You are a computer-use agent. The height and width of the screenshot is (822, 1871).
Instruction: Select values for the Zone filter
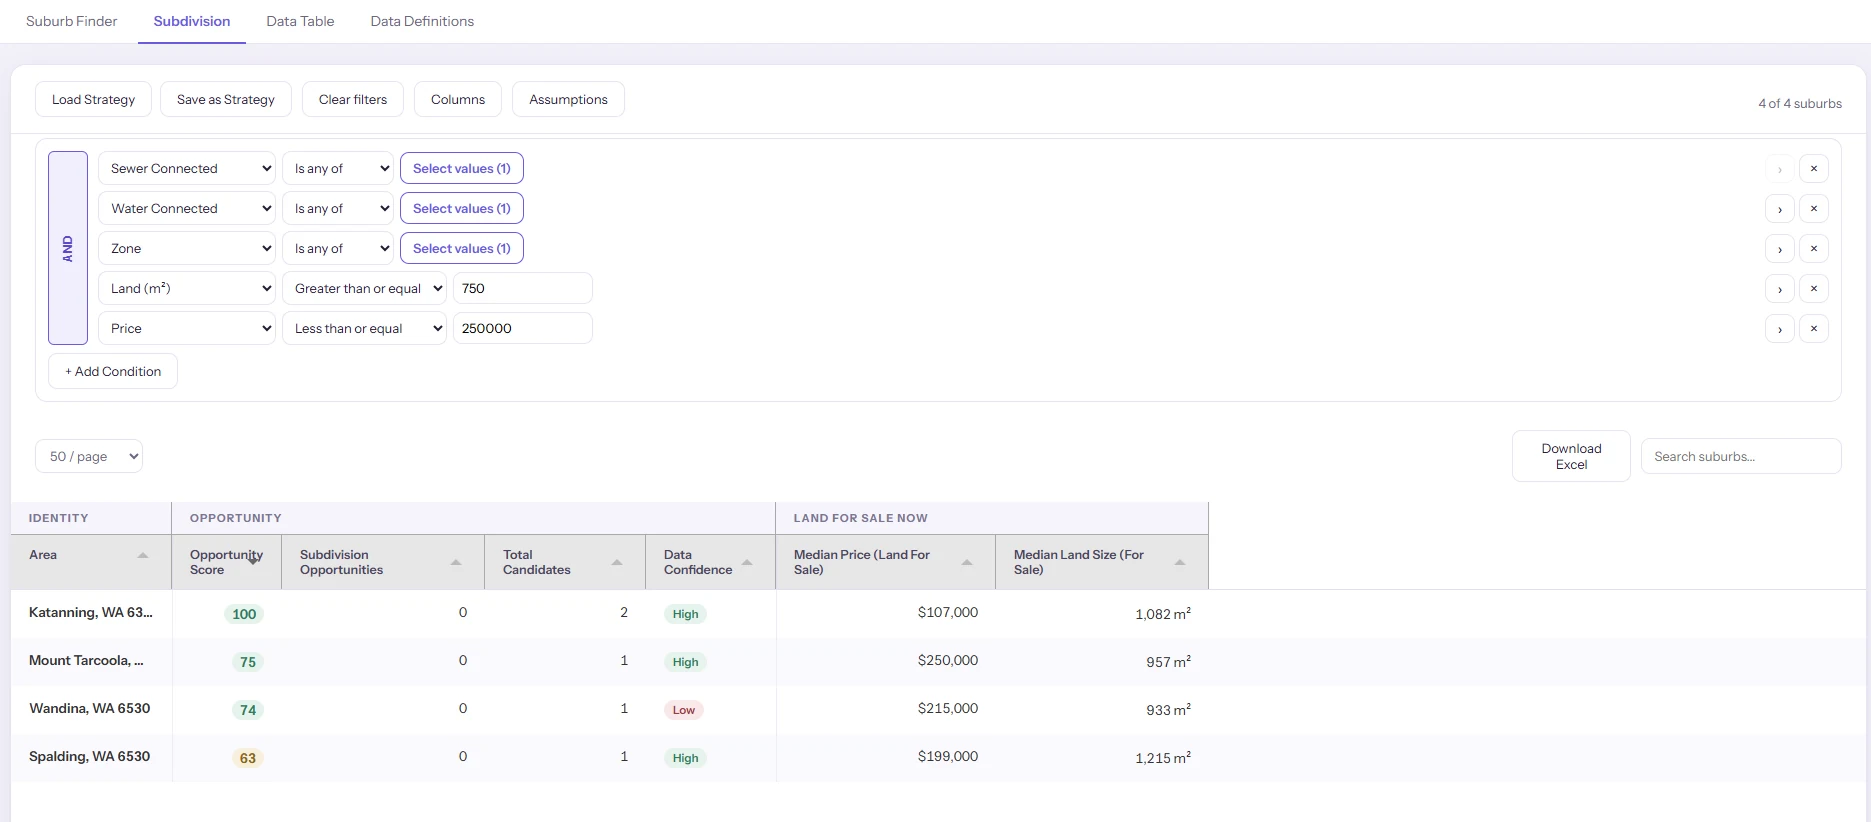pos(462,248)
